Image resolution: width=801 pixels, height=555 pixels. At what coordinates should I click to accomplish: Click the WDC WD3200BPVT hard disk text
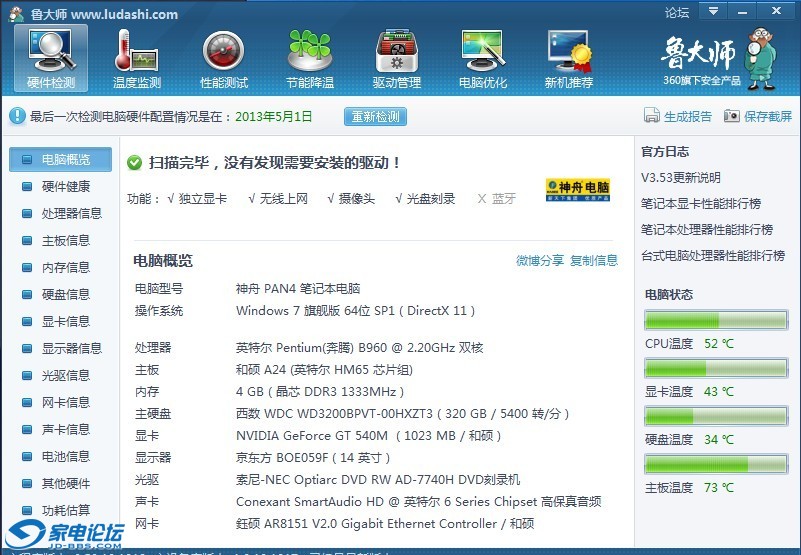pyautogui.click(x=403, y=414)
